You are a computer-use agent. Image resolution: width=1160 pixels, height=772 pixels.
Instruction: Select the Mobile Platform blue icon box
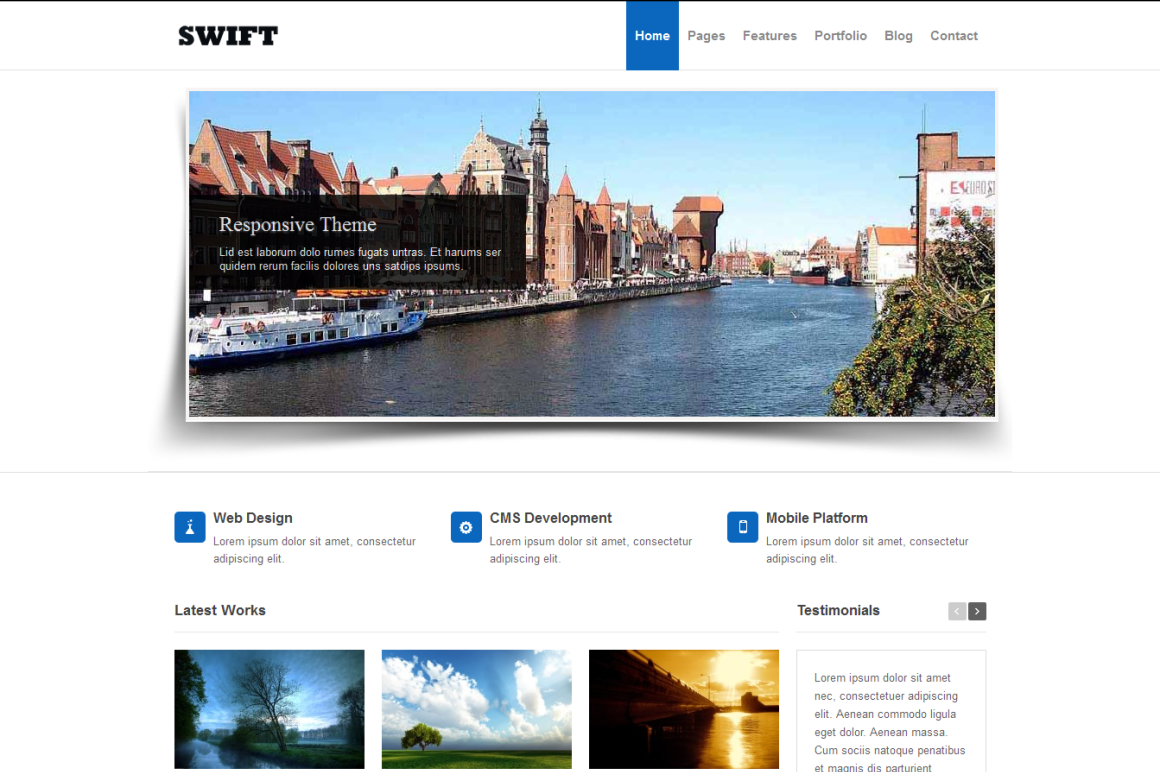(742, 527)
